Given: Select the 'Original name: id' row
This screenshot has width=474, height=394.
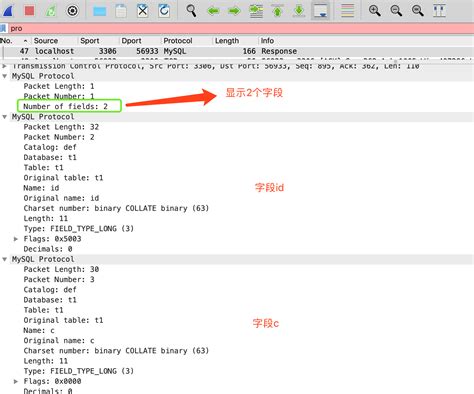Looking at the screenshot, I should 61,198.
